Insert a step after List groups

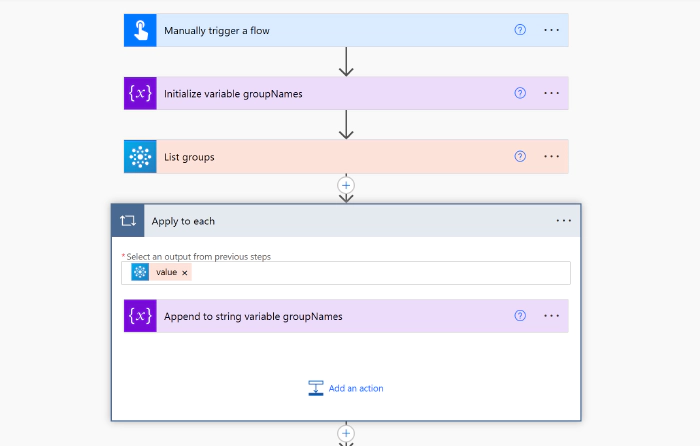346,185
